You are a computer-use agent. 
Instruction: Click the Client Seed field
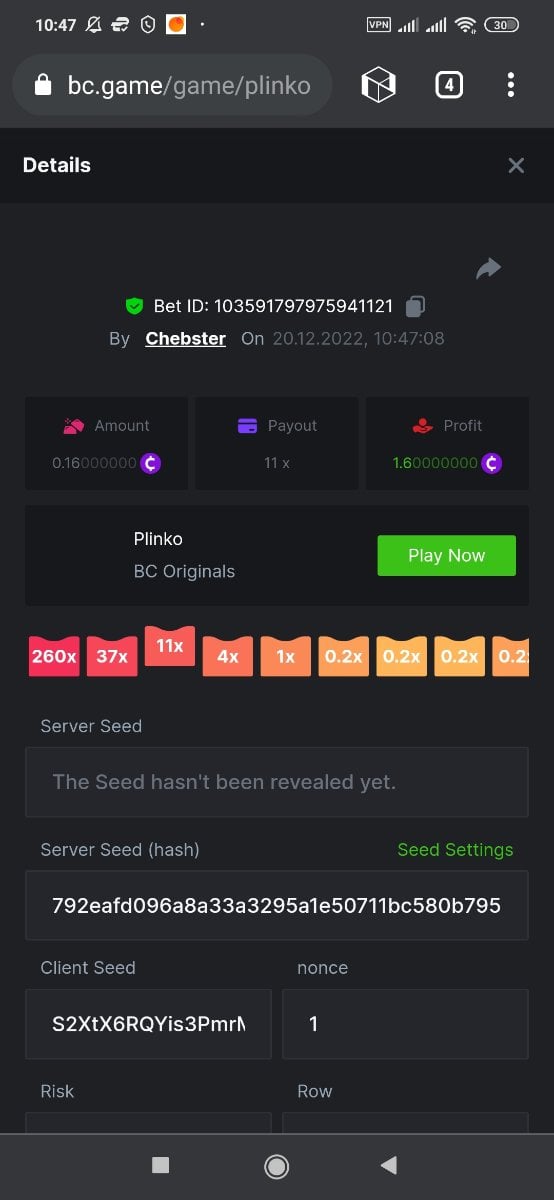coord(148,1024)
